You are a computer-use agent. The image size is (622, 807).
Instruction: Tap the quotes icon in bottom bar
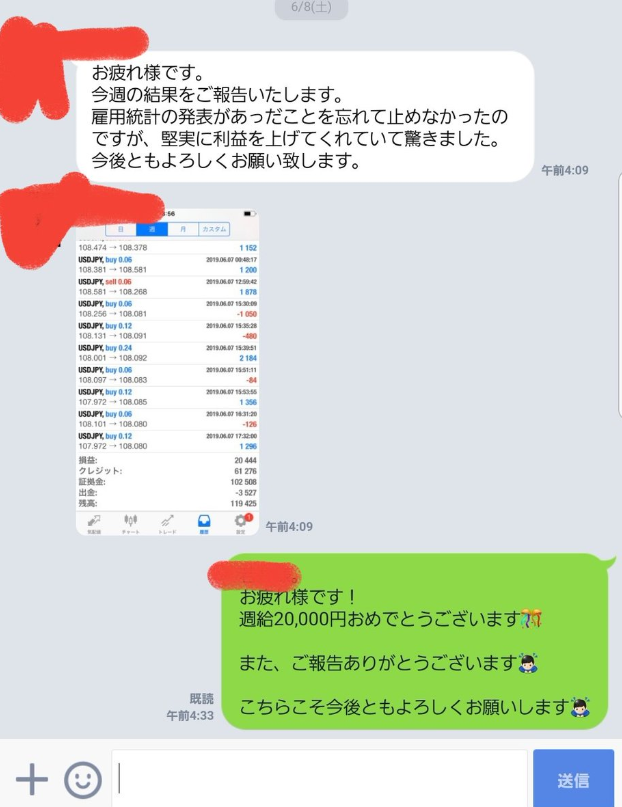point(94,523)
